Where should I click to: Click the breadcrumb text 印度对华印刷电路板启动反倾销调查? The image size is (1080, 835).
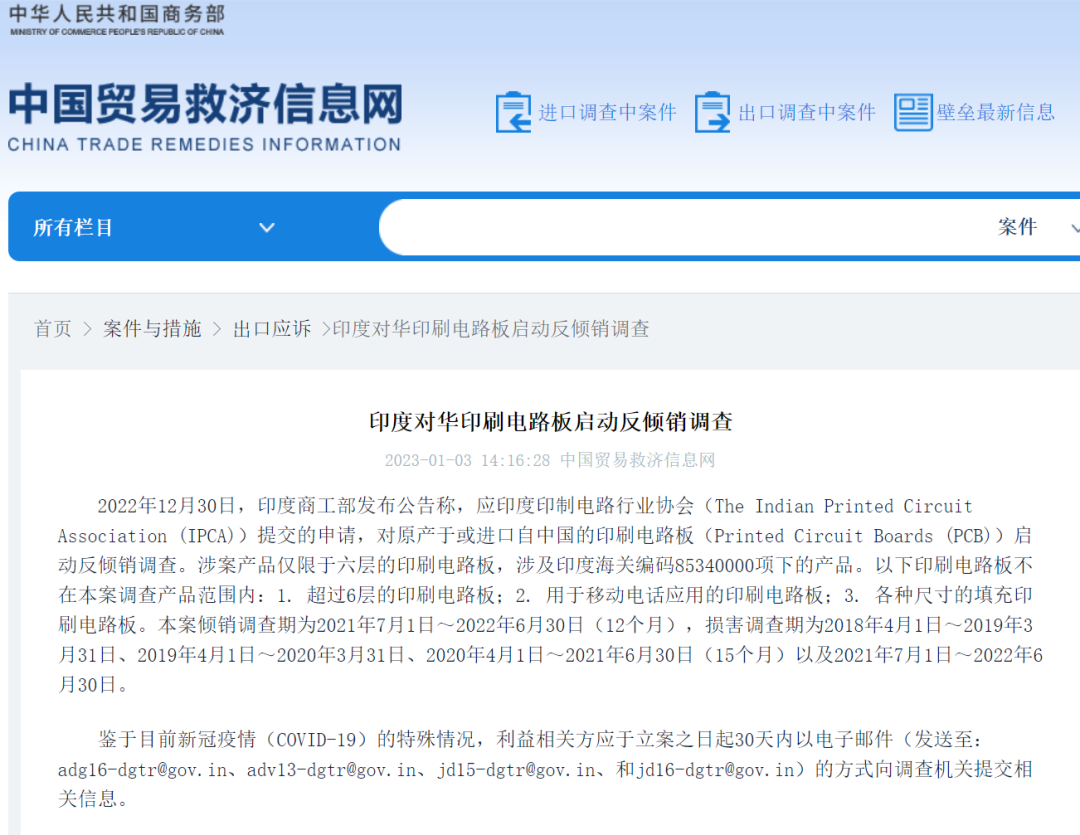point(491,329)
